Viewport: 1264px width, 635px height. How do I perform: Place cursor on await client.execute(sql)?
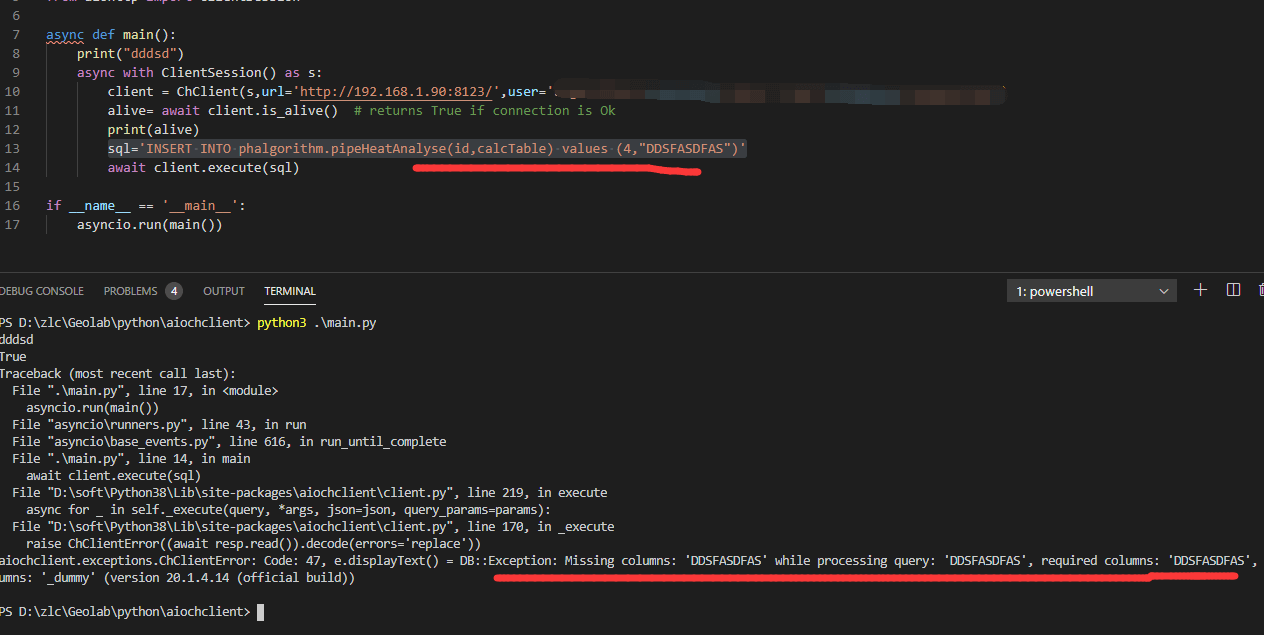coord(203,168)
